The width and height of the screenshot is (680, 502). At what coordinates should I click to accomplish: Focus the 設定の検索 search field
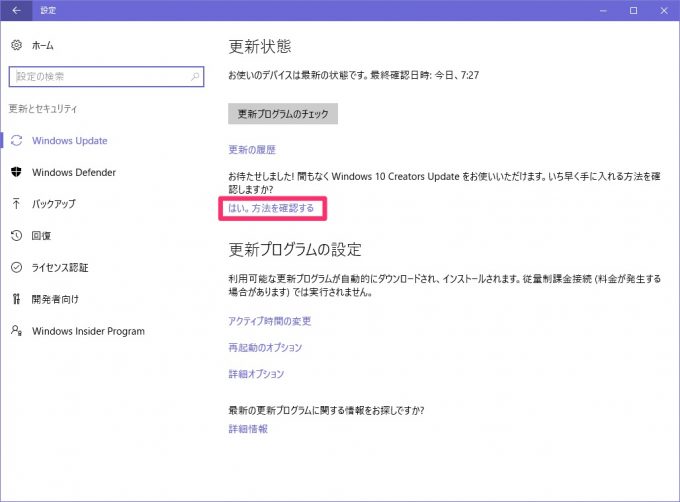pos(106,77)
